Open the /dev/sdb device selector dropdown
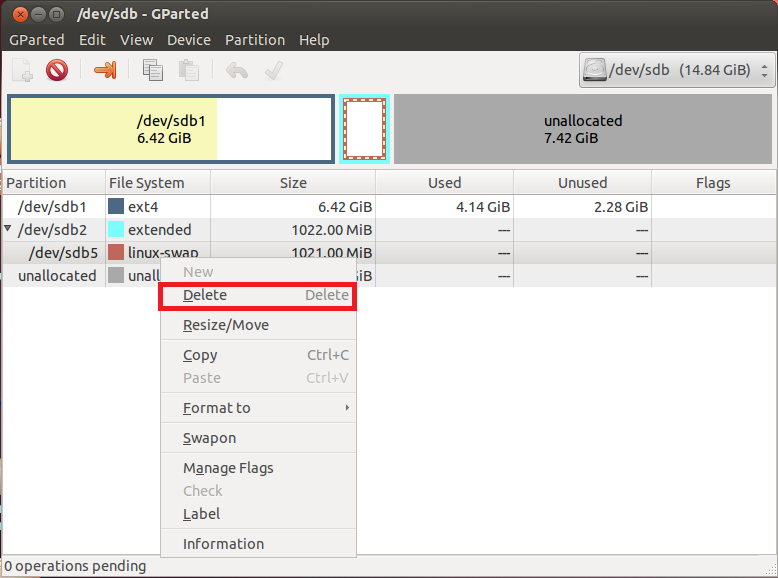 point(677,71)
